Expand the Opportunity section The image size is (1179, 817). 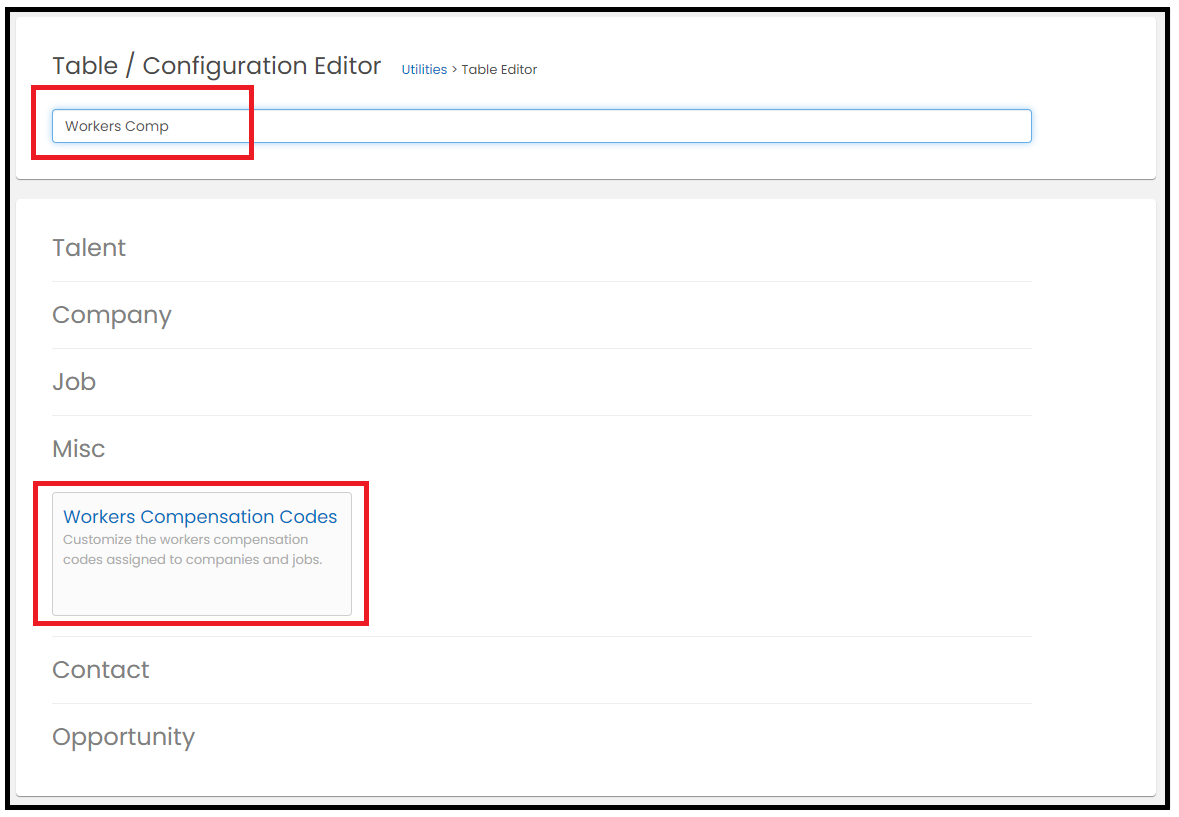(x=123, y=737)
